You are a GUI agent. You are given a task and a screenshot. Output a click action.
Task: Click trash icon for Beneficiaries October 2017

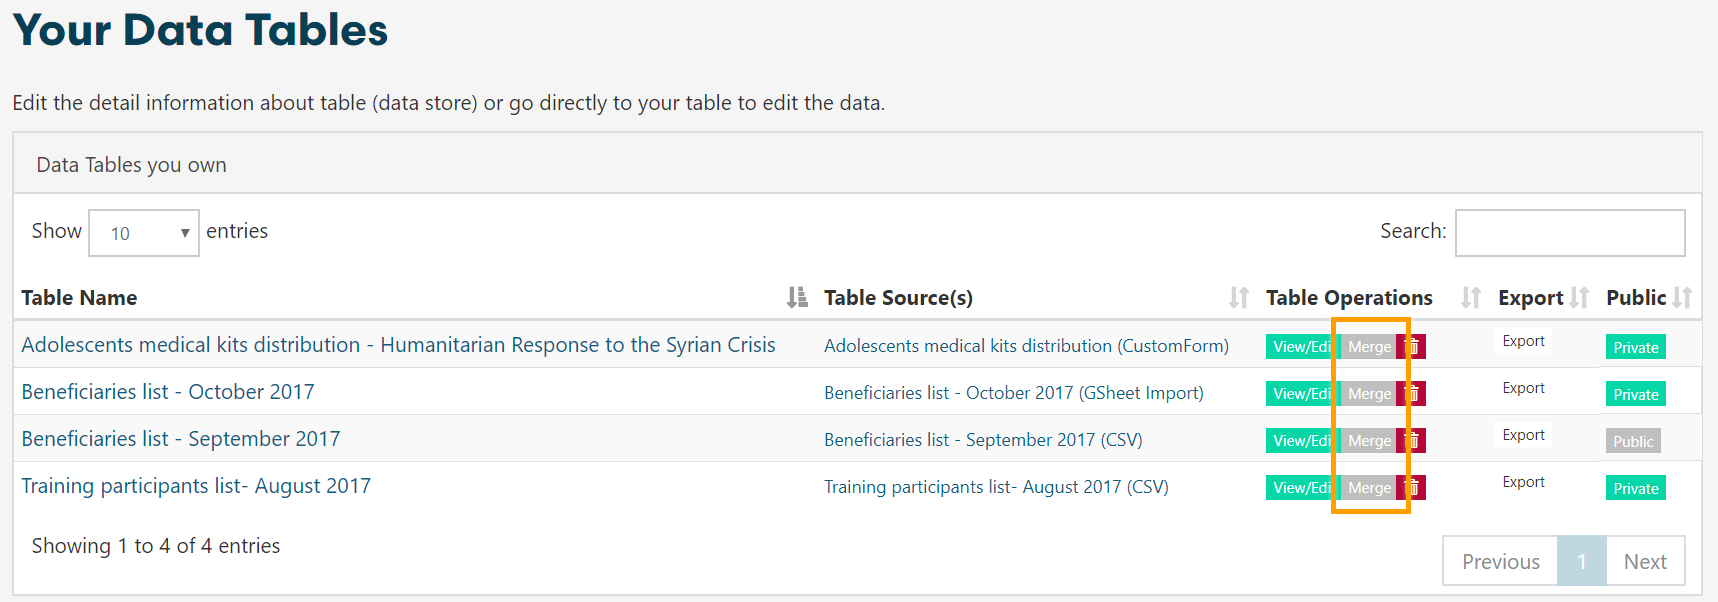coord(1413,394)
